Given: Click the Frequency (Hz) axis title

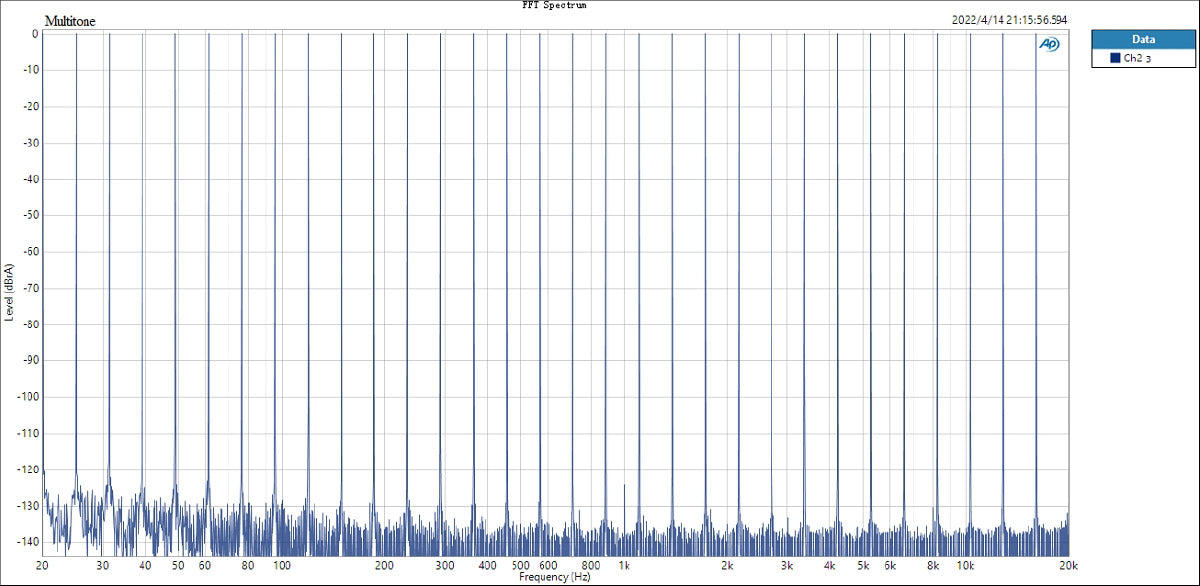Looking at the screenshot, I should 555,578.
